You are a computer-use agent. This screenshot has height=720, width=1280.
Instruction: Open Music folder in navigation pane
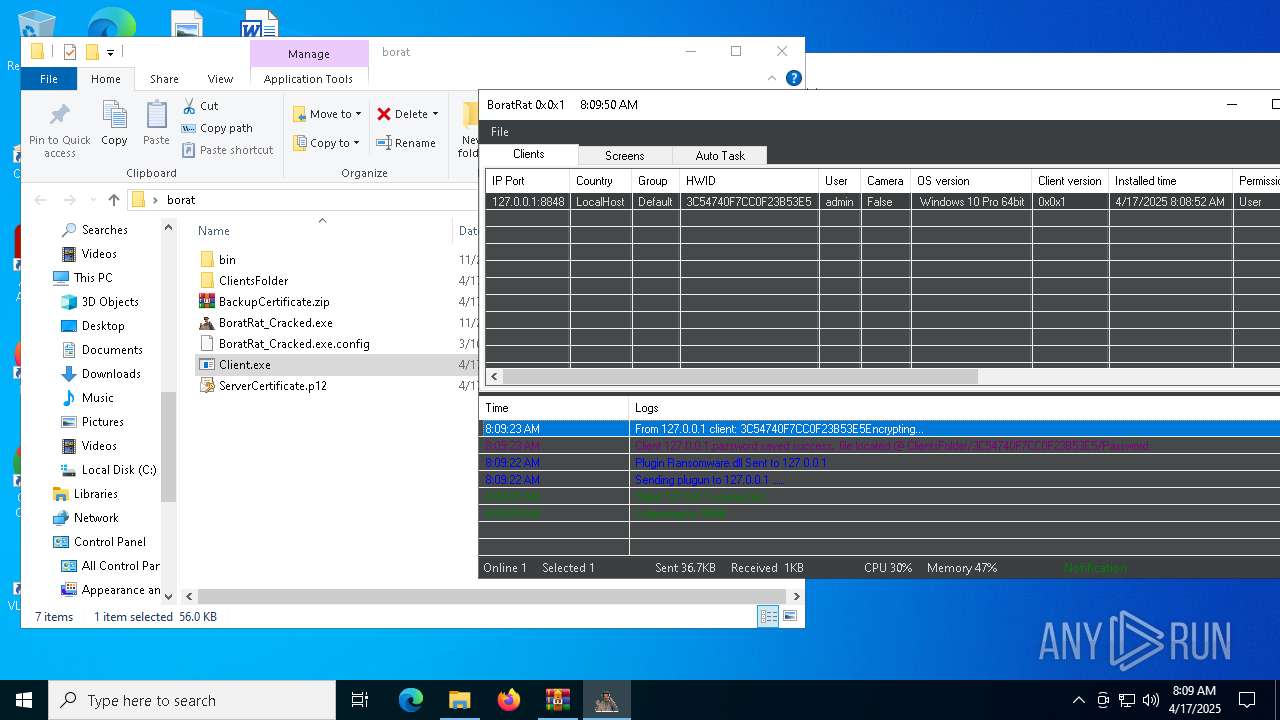(88, 398)
